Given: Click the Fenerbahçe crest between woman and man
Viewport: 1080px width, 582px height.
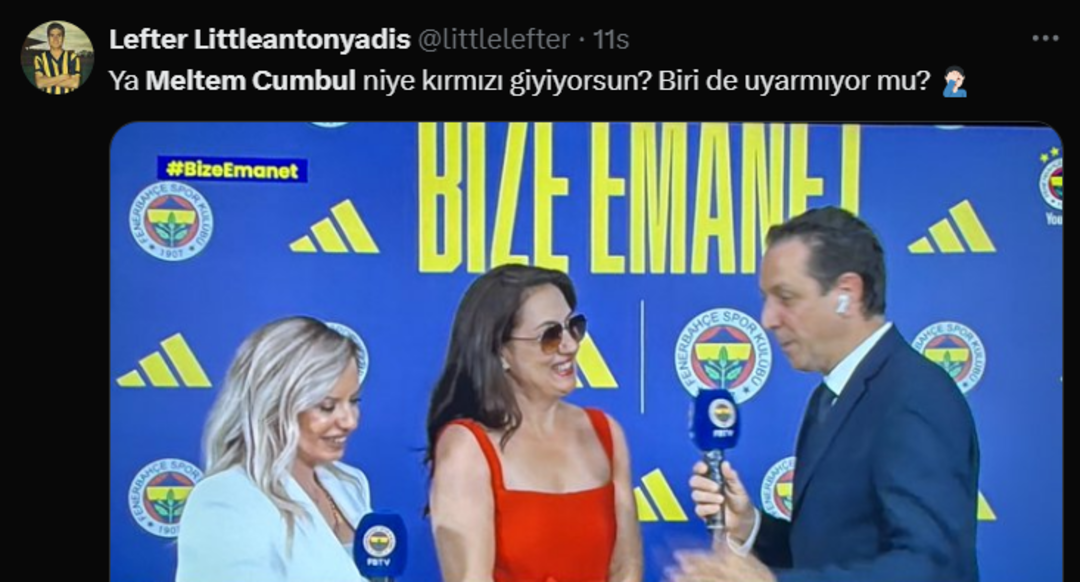Looking at the screenshot, I should 723,354.
